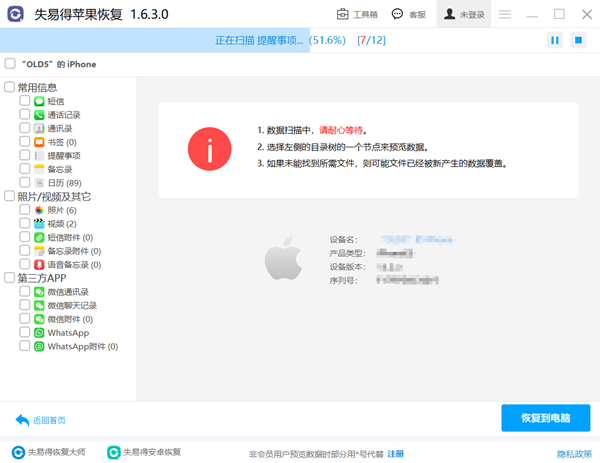Pause the scan with the pause icon
This screenshot has width=600, height=463.
(x=554, y=40)
